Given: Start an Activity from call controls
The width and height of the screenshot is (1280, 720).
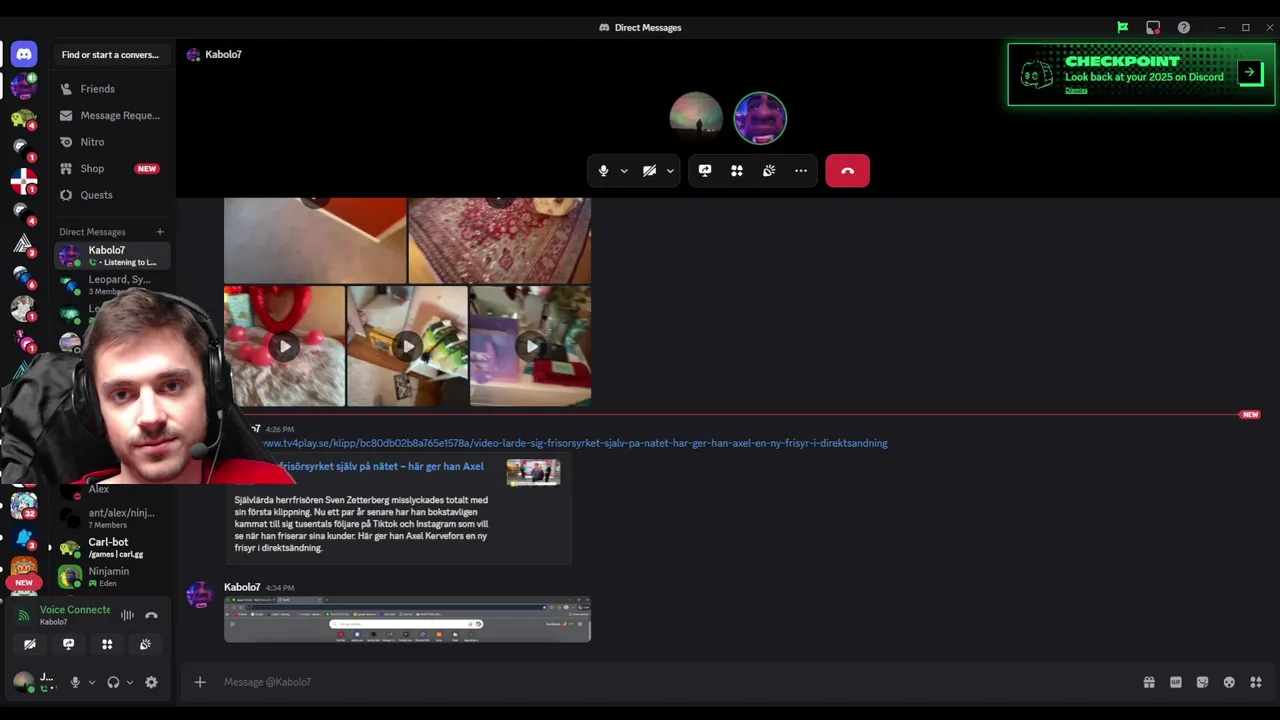Looking at the screenshot, I should click(x=737, y=171).
